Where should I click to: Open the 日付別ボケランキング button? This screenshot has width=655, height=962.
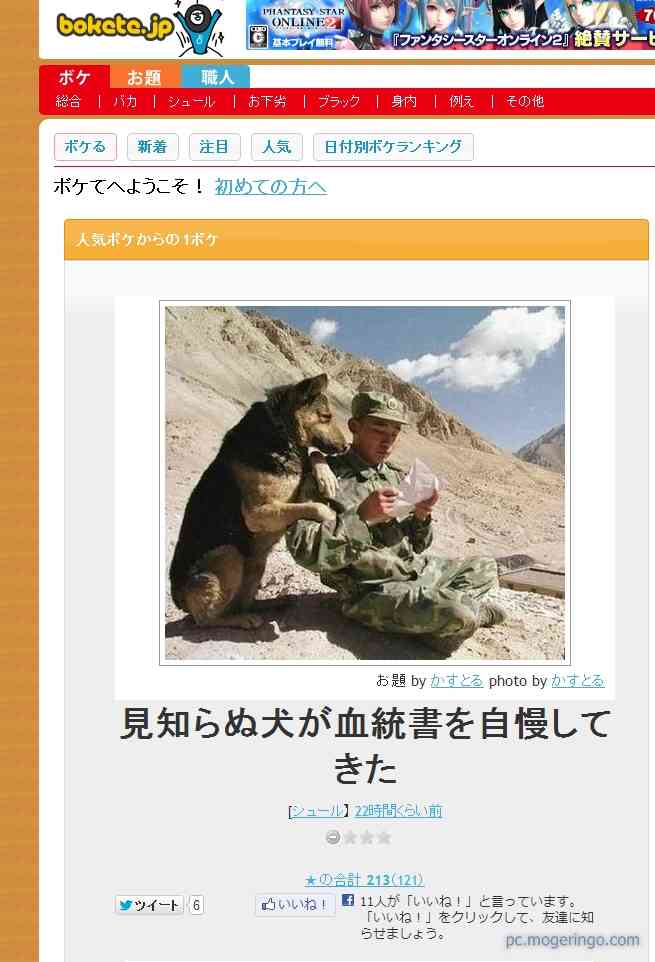coord(393,147)
